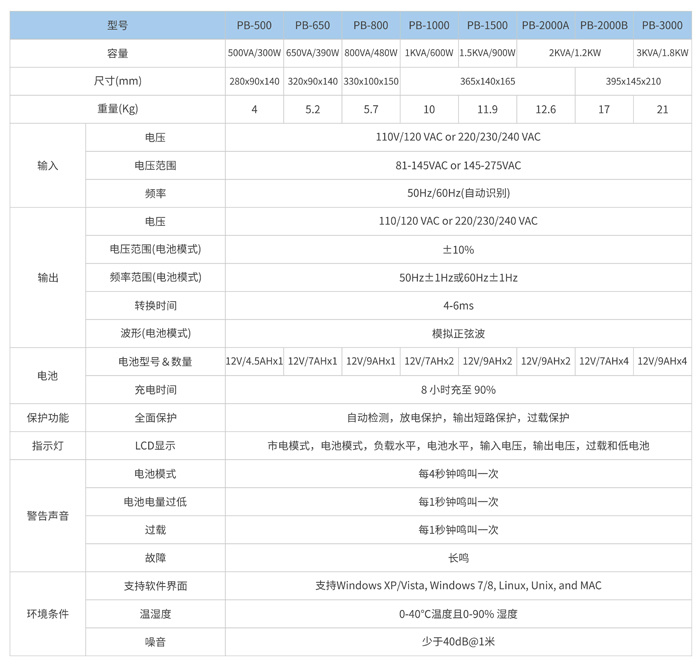Select dimension cell 320x90x140
The image size is (700, 666).
point(312,81)
